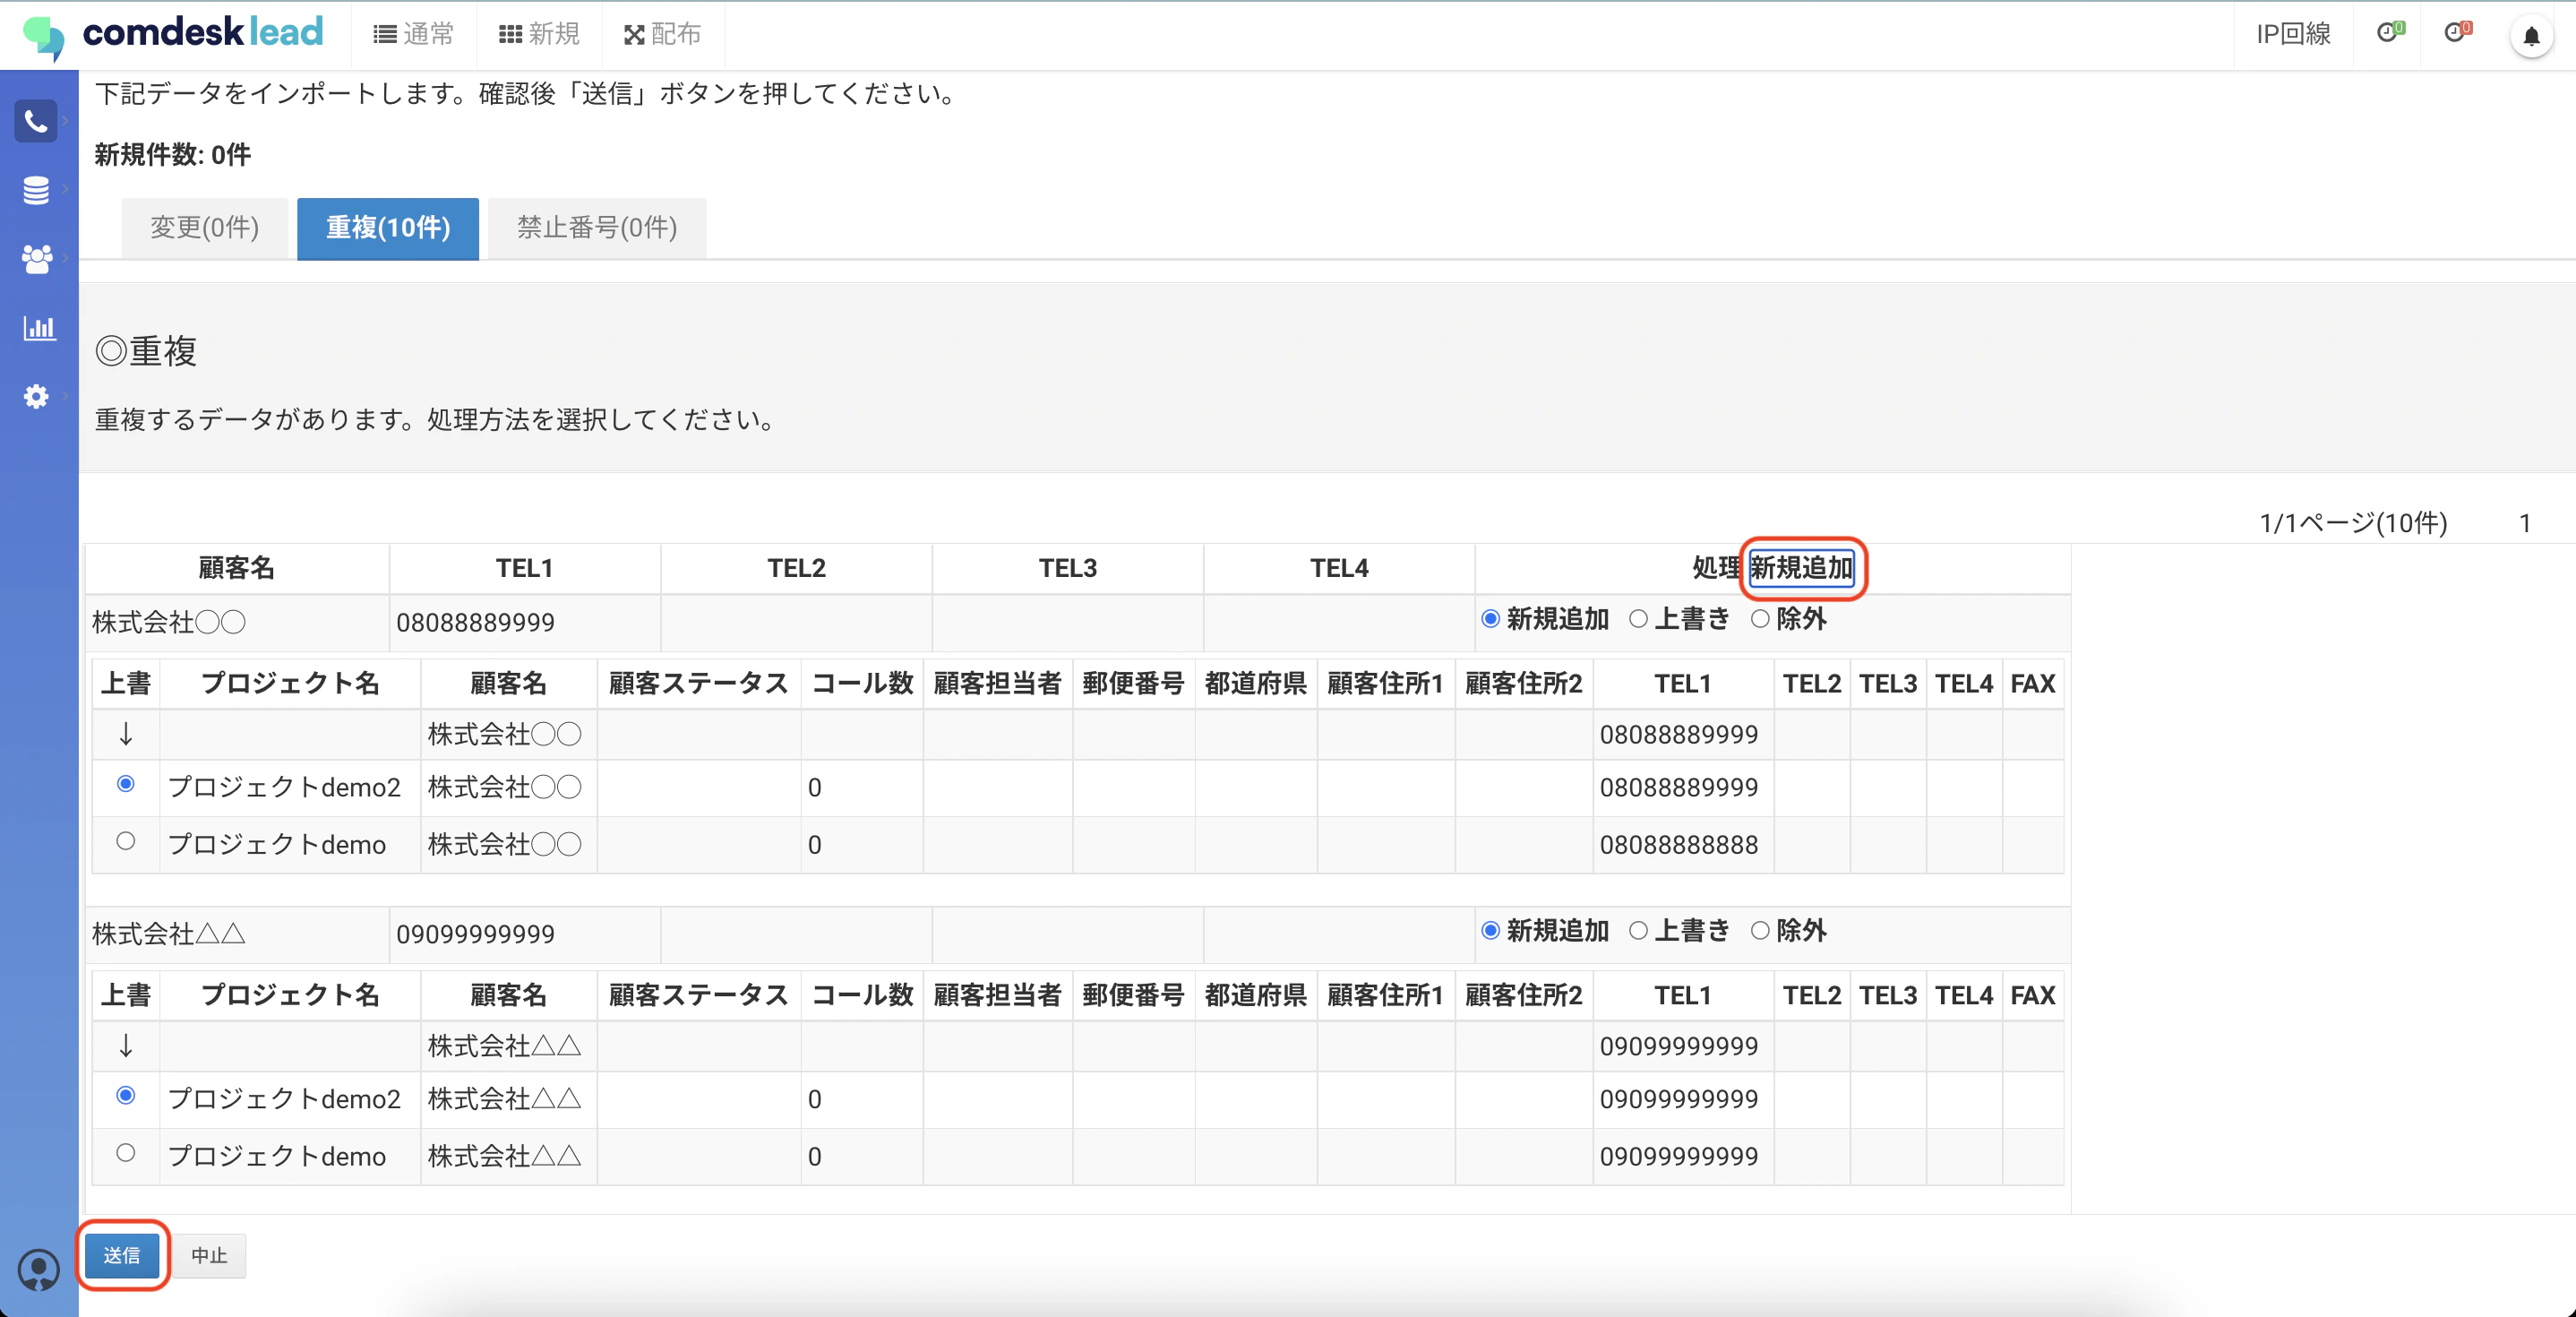Image resolution: width=2576 pixels, height=1317 pixels.
Task: Open the 禁止番号(0件) tab
Action: tap(597, 228)
